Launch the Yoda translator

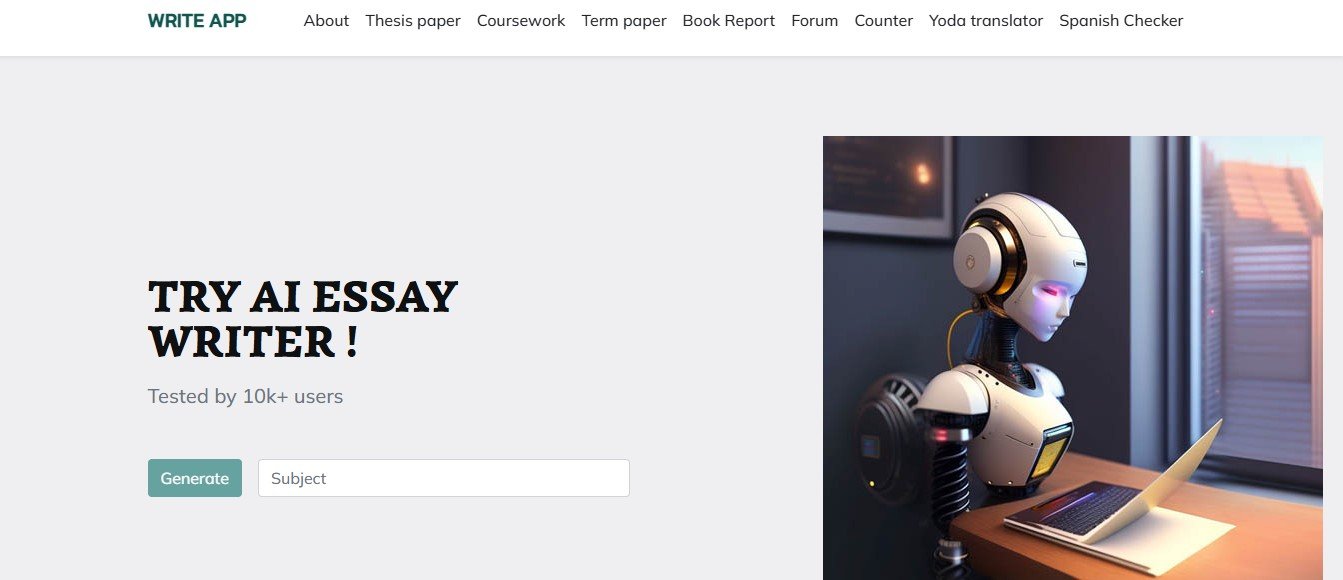[x=986, y=20]
